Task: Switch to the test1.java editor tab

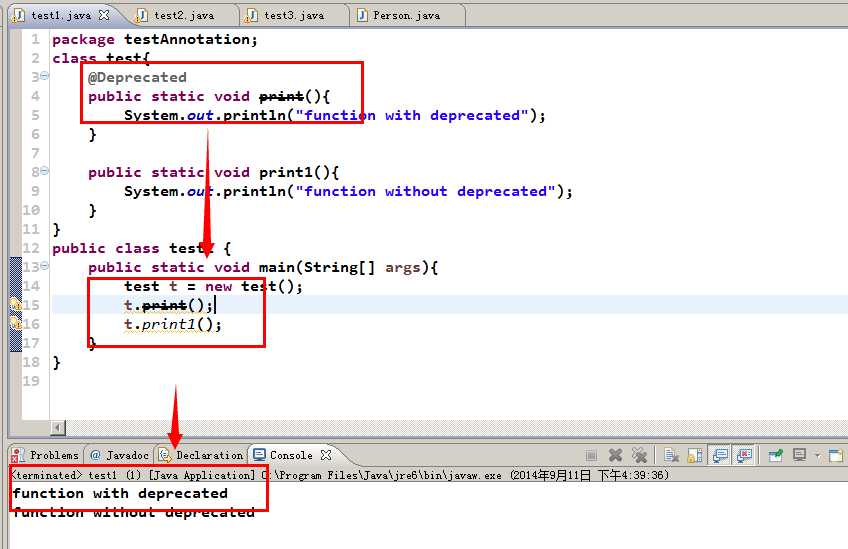Action: pos(61,16)
